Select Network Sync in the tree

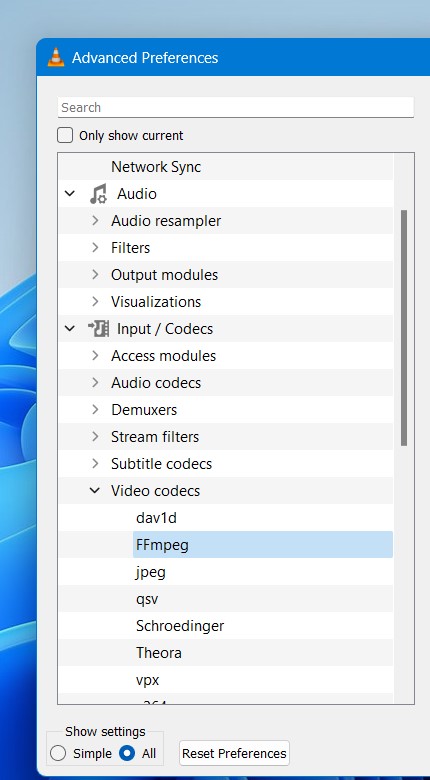coord(156,167)
